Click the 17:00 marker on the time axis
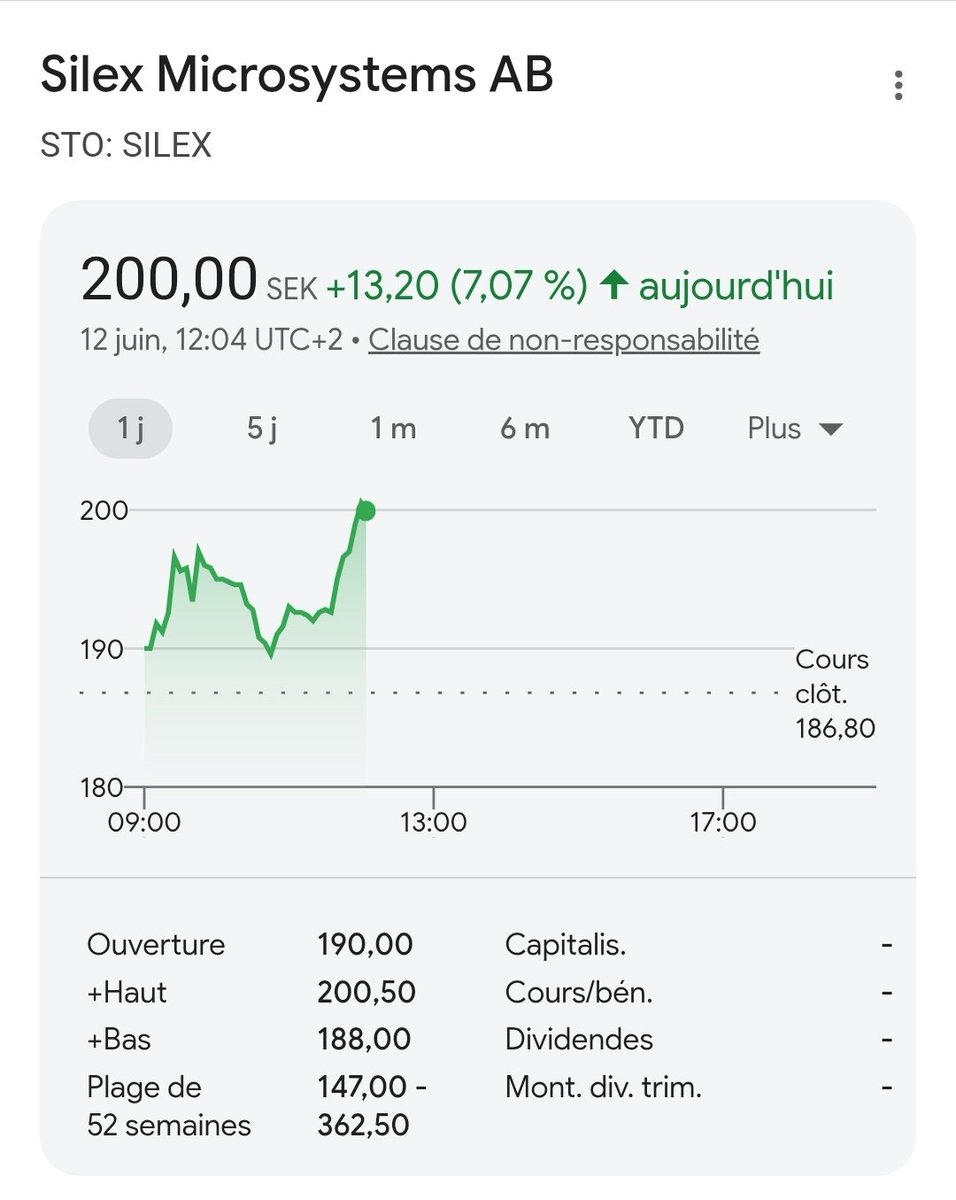Screen dimensions: 956x1200 click(723, 823)
